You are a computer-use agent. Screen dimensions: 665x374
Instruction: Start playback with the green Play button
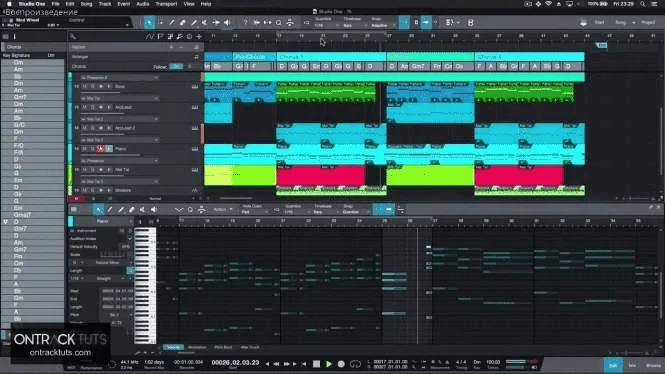(x=329, y=364)
